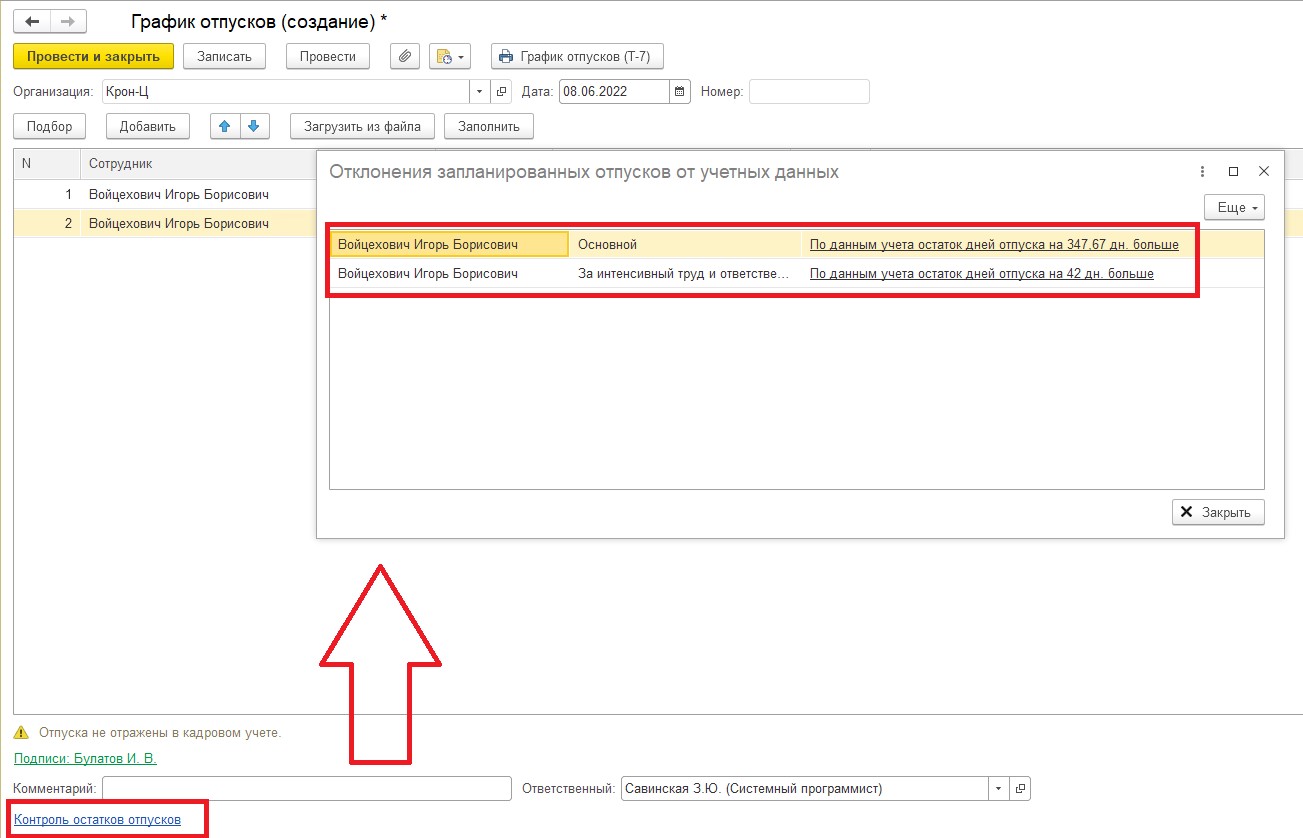Screen dimensions: 1303x838
Task: Click the Записать button
Action: pos(224,56)
